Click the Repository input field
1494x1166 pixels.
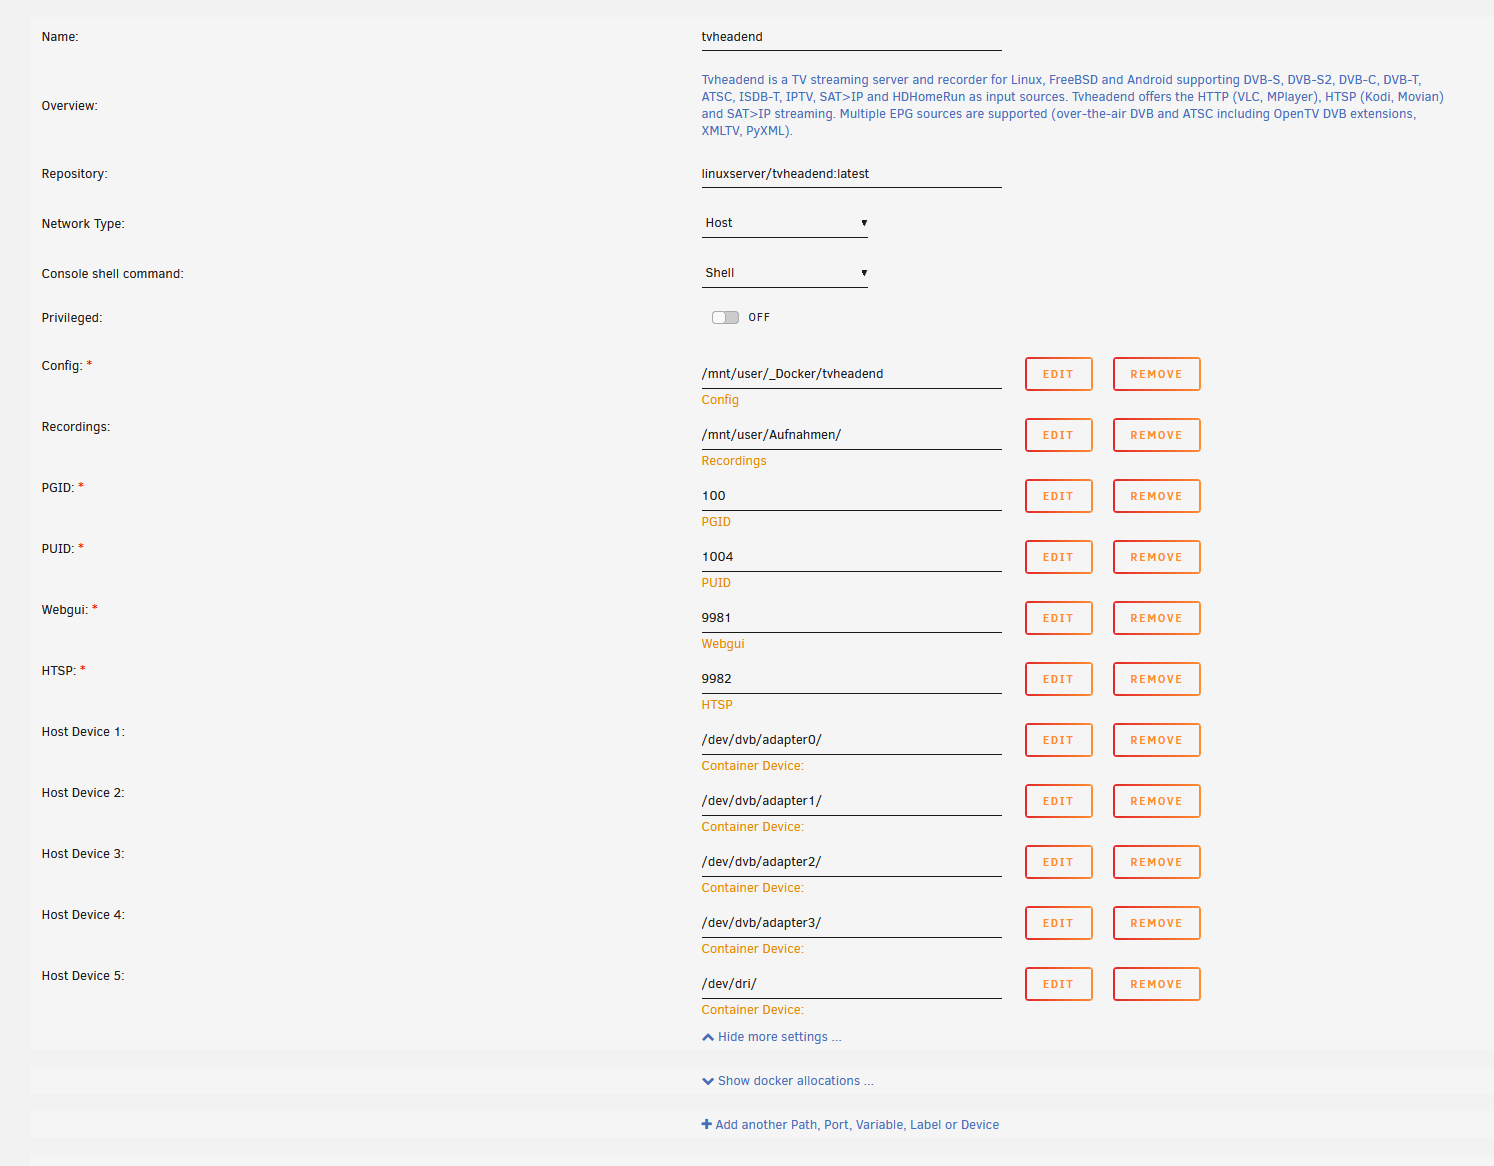pos(851,174)
